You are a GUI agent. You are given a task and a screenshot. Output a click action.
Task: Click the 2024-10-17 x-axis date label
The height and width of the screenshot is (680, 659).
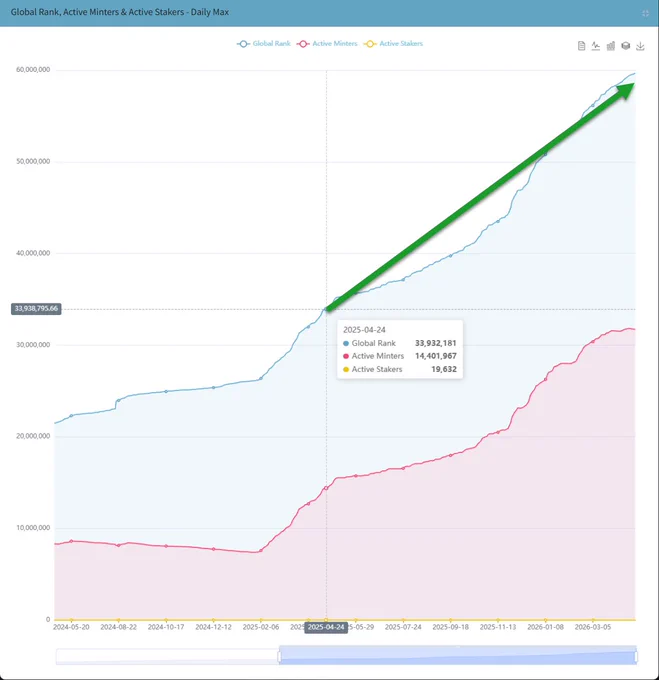[166, 627]
